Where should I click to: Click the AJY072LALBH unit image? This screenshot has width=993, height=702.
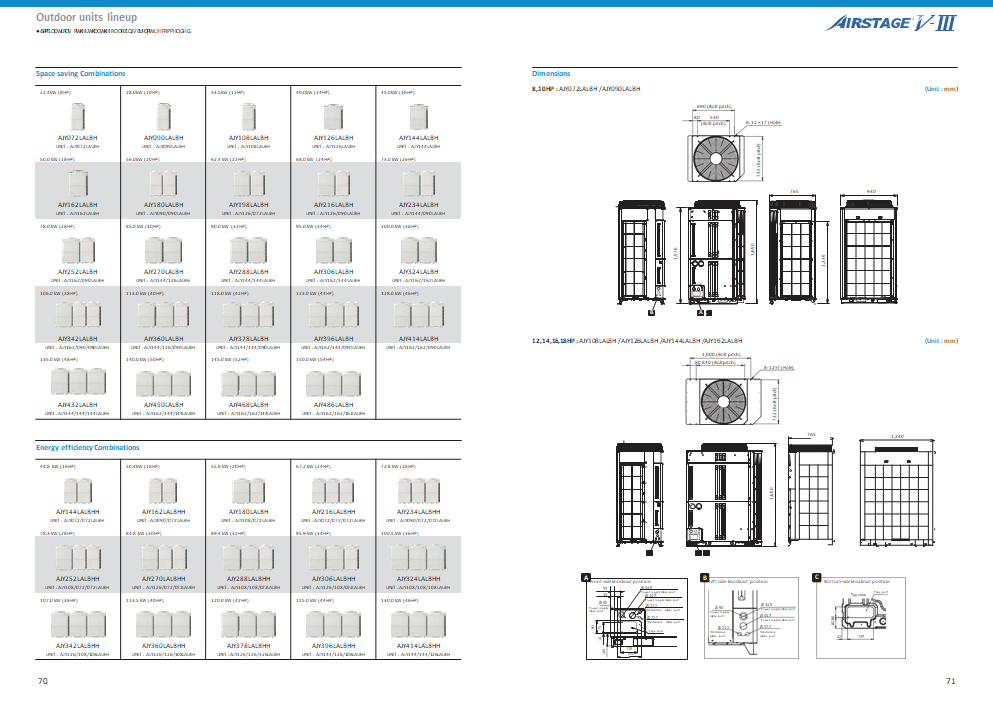point(78,117)
